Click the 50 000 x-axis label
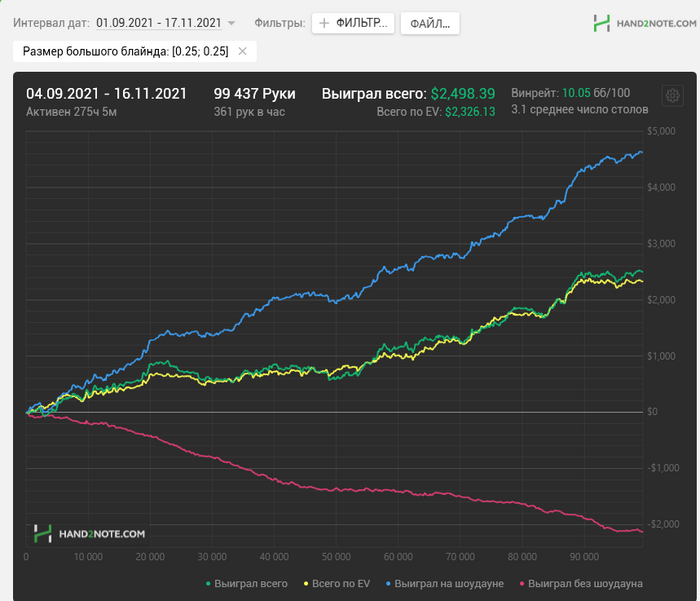 click(x=336, y=557)
